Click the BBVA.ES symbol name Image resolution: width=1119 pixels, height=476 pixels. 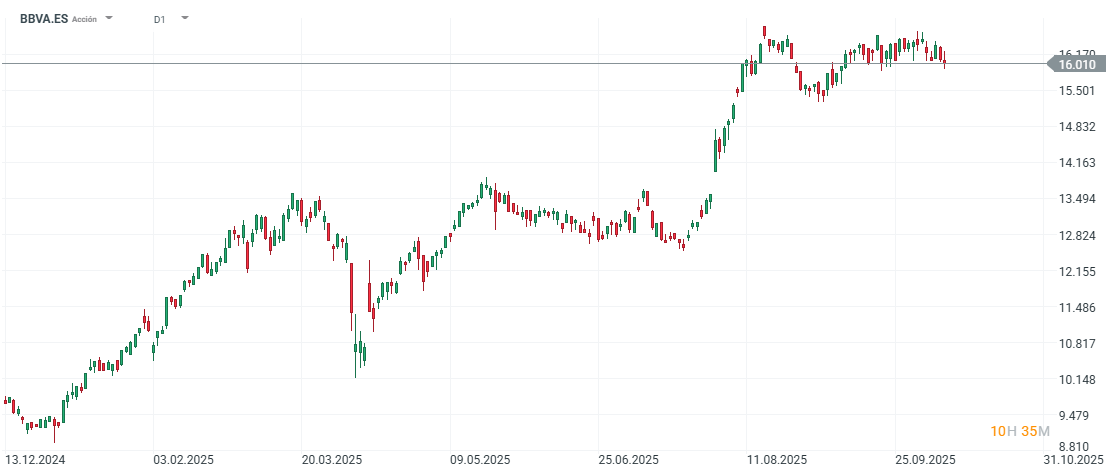click(44, 18)
